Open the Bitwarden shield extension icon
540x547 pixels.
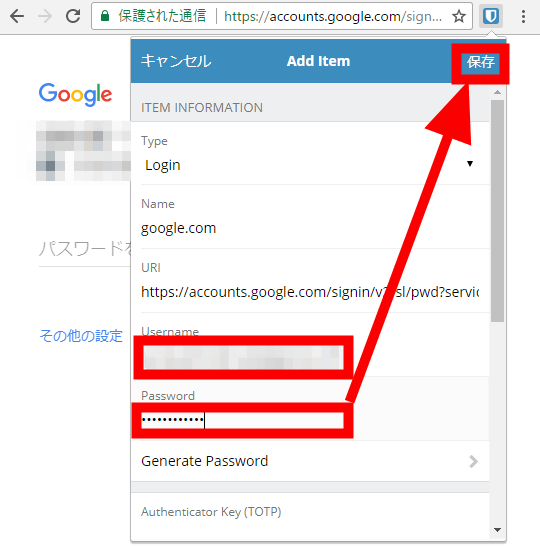click(x=490, y=16)
